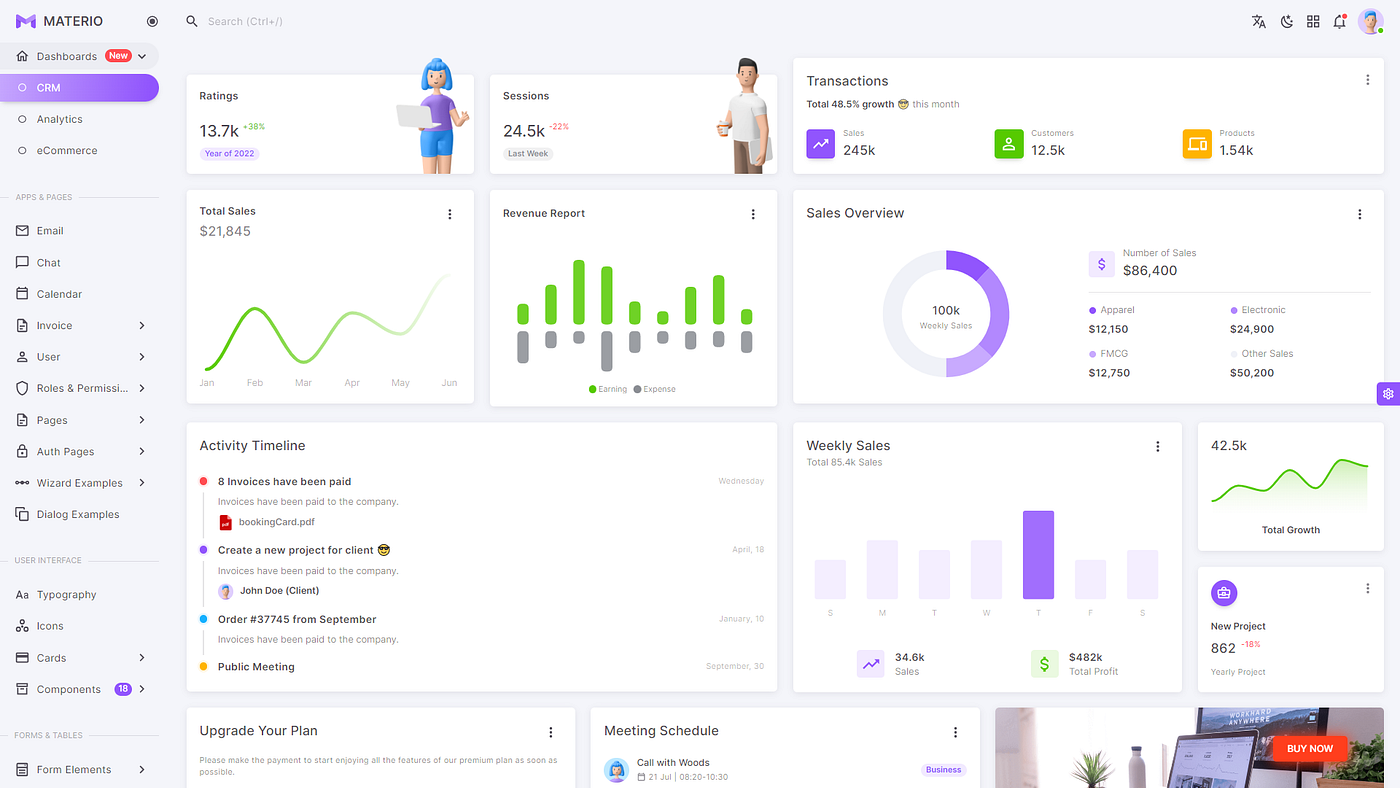The height and width of the screenshot is (788, 1400).
Task: Open the purple settings gear tab
Action: coord(1388,394)
